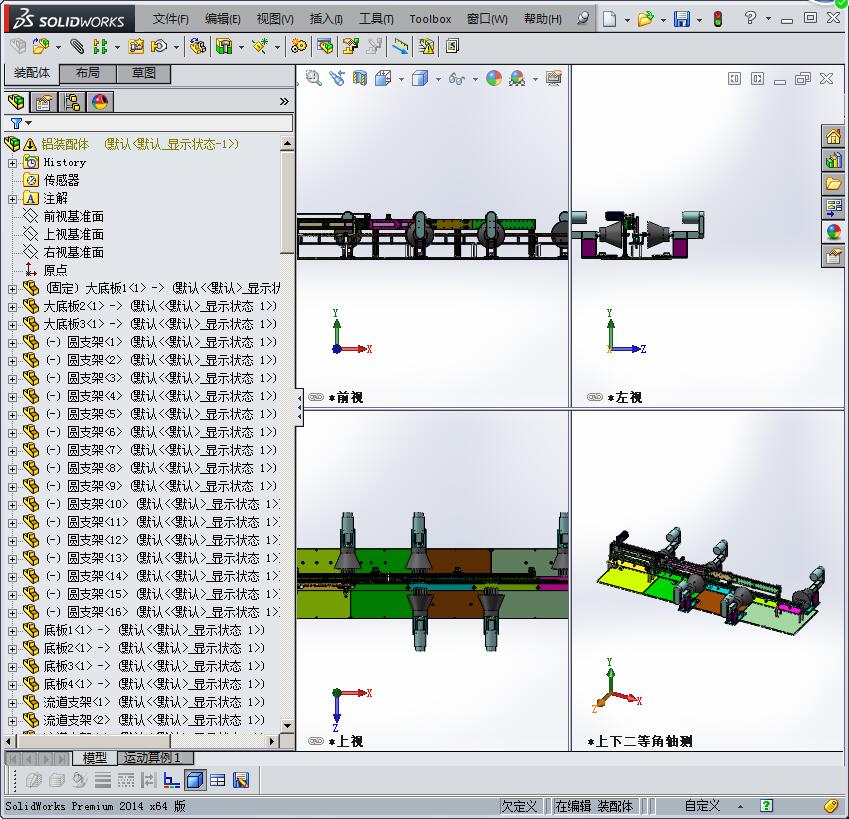The height and width of the screenshot is (819, 849).
Task: Click the Linear Component Pattern icon
Action: pyautogui.click(x=100, y=47)
